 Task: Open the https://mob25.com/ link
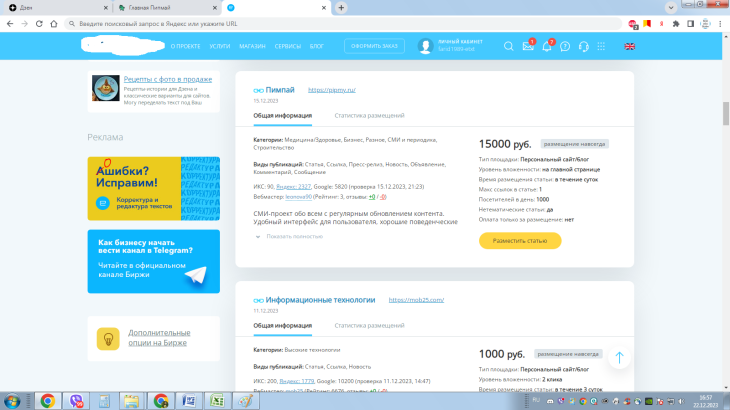pyautogui.click(x=416, y=300)
